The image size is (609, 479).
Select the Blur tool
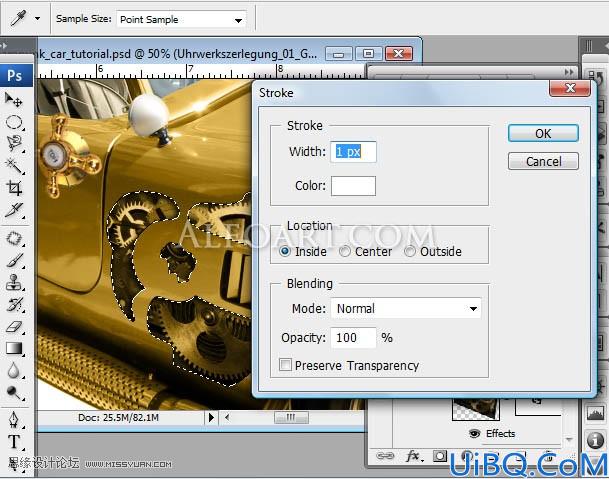[x=14, y=371]
